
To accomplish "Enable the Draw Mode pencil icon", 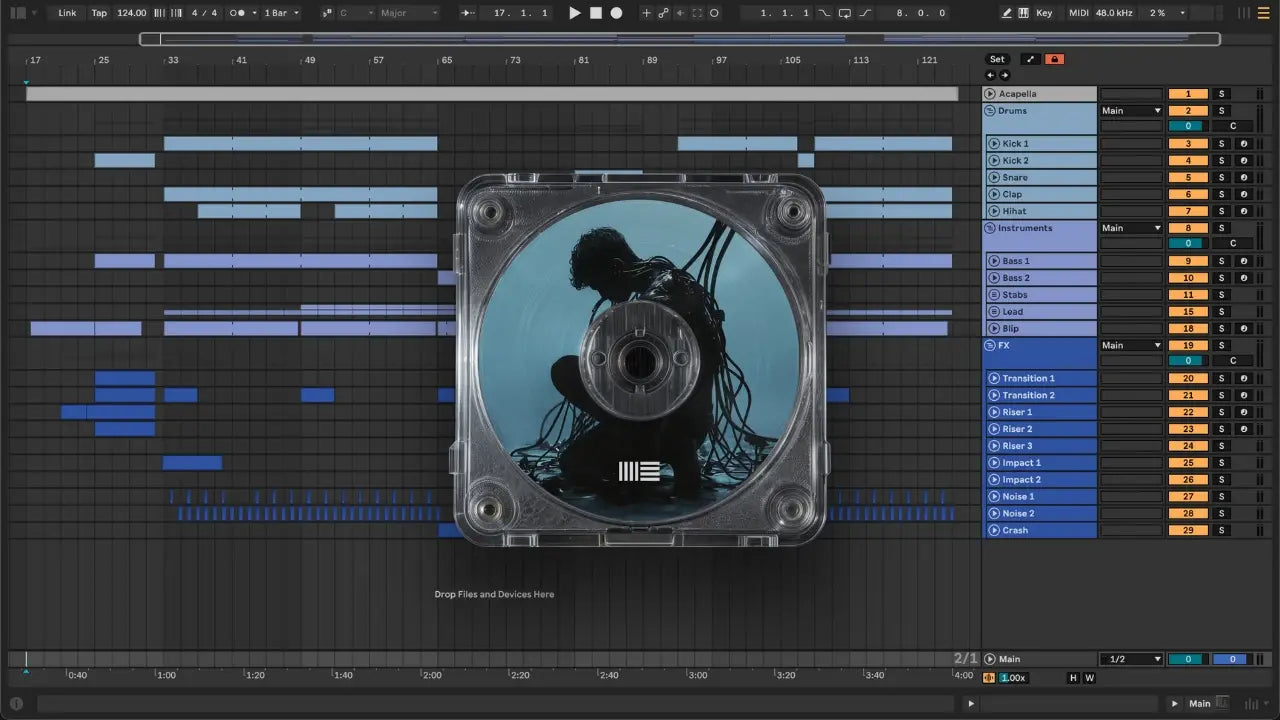I will [x=1007, y=13].
